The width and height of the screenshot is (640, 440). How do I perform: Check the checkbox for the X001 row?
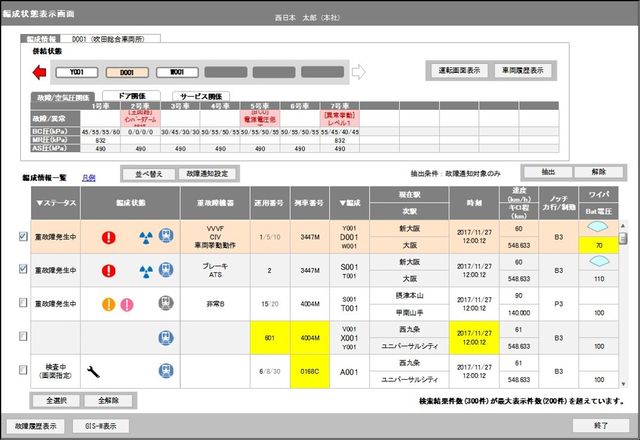pos(23,336)
